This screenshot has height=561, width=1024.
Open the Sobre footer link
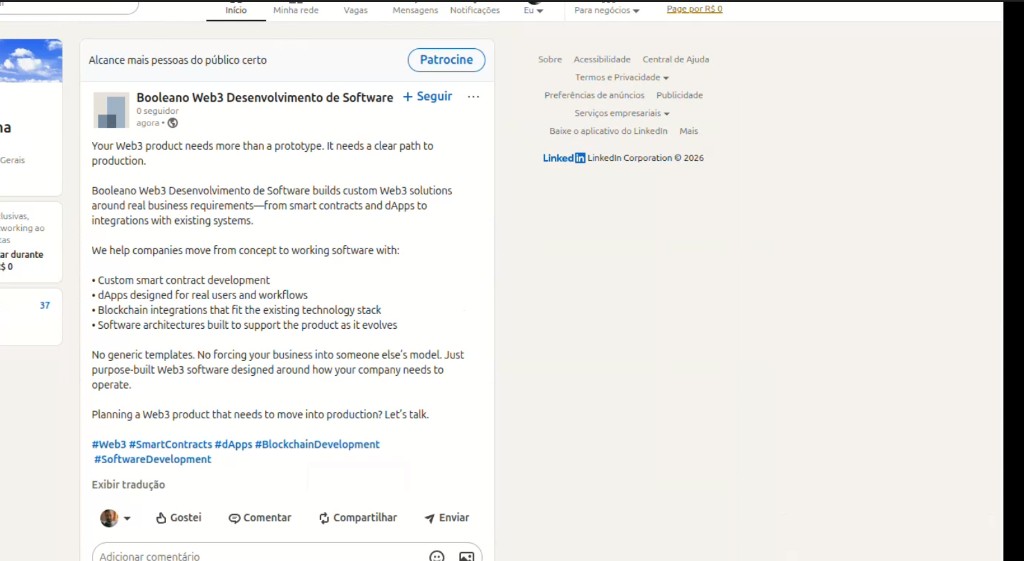550,59
